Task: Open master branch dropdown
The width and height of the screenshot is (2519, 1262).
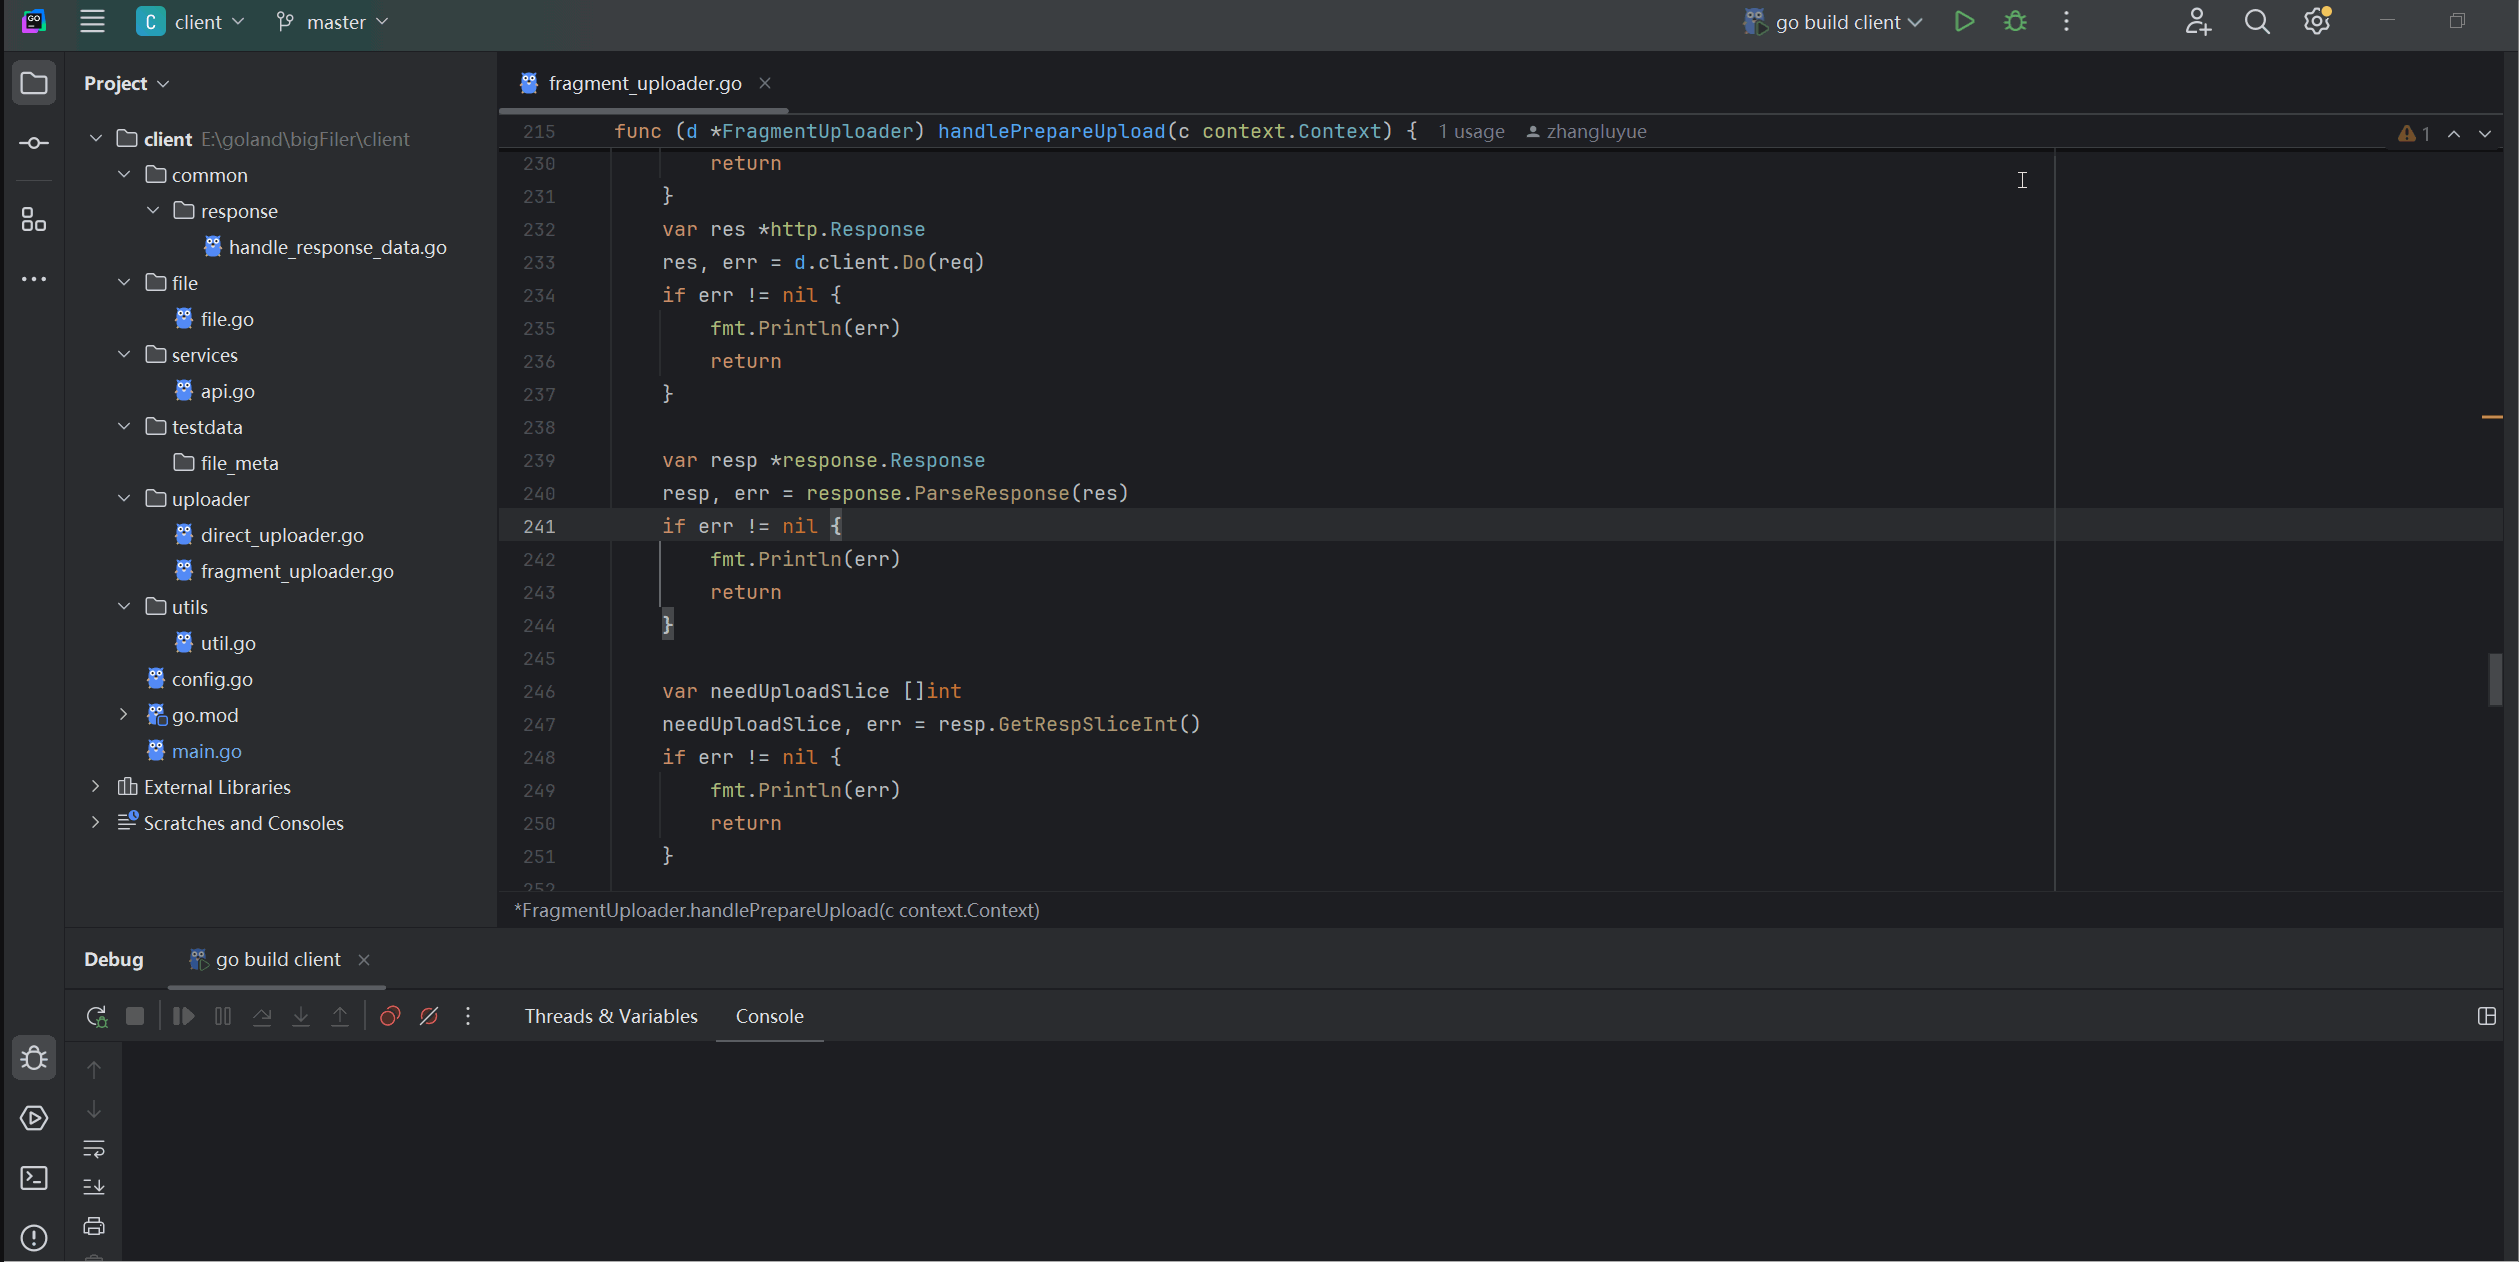Action: (x=332, y=21)
